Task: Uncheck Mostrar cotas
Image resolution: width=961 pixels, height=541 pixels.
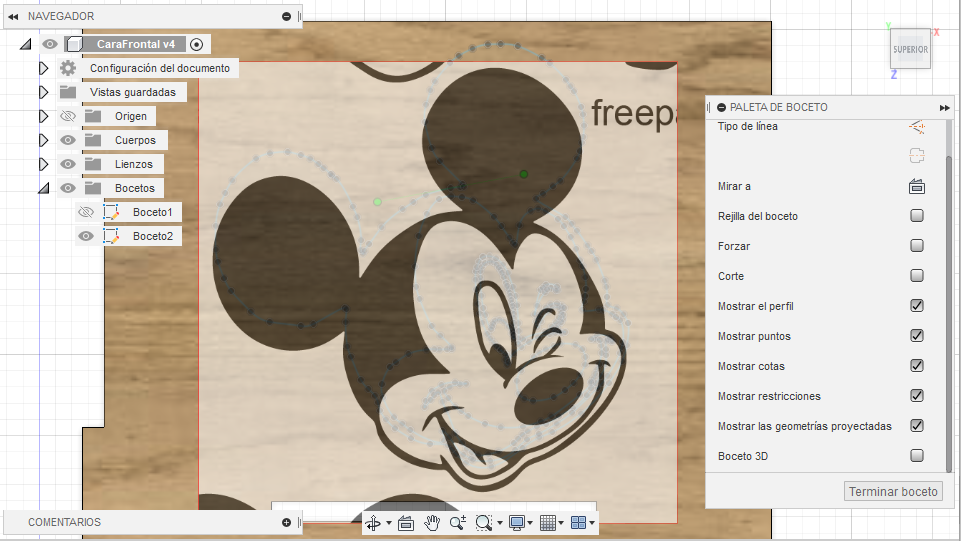Action: 917,366
